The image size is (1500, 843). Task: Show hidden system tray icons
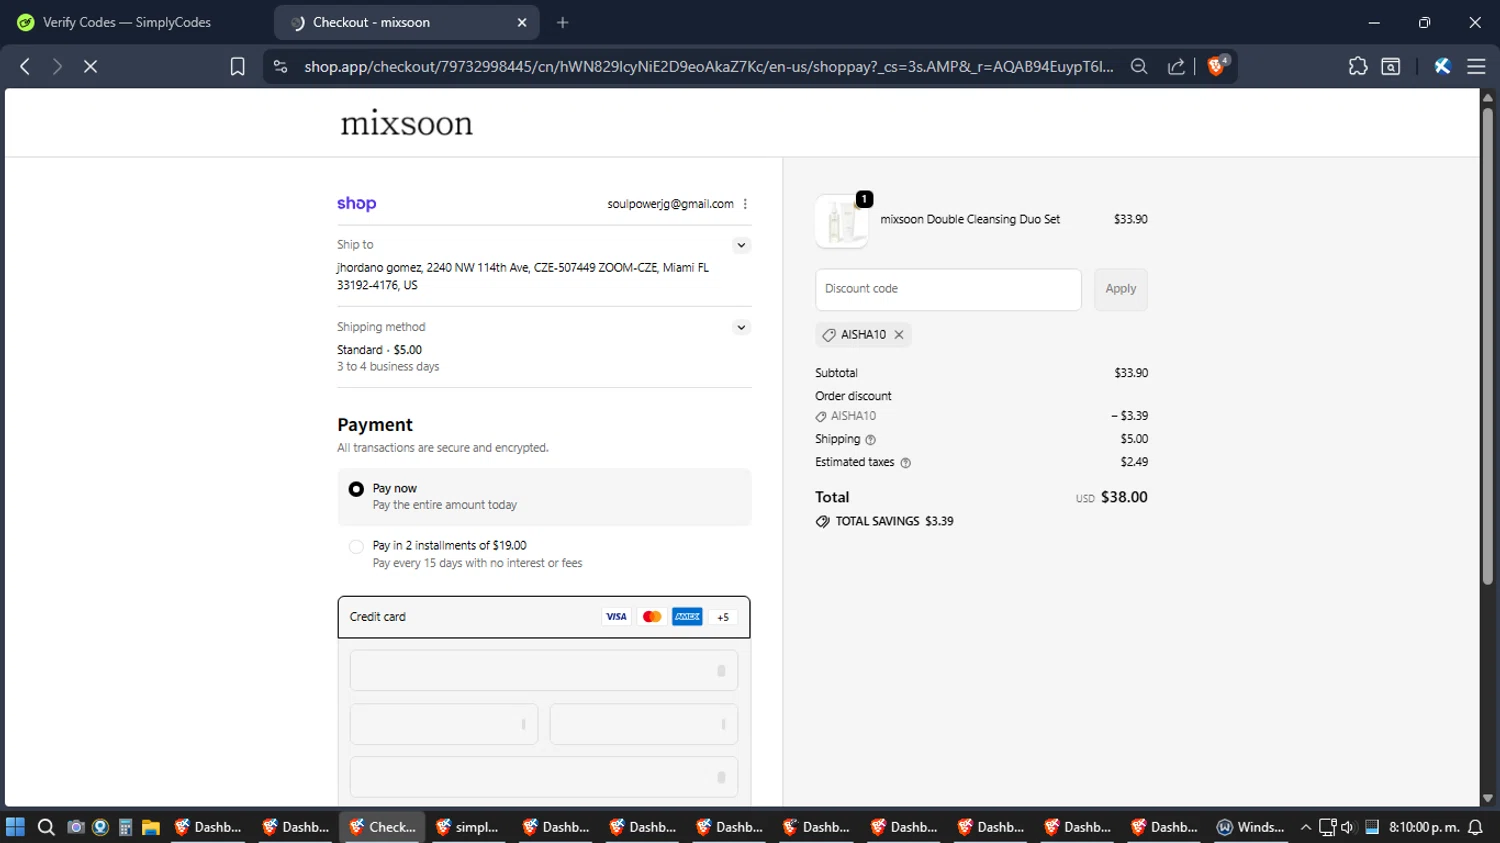(1306, 827)
